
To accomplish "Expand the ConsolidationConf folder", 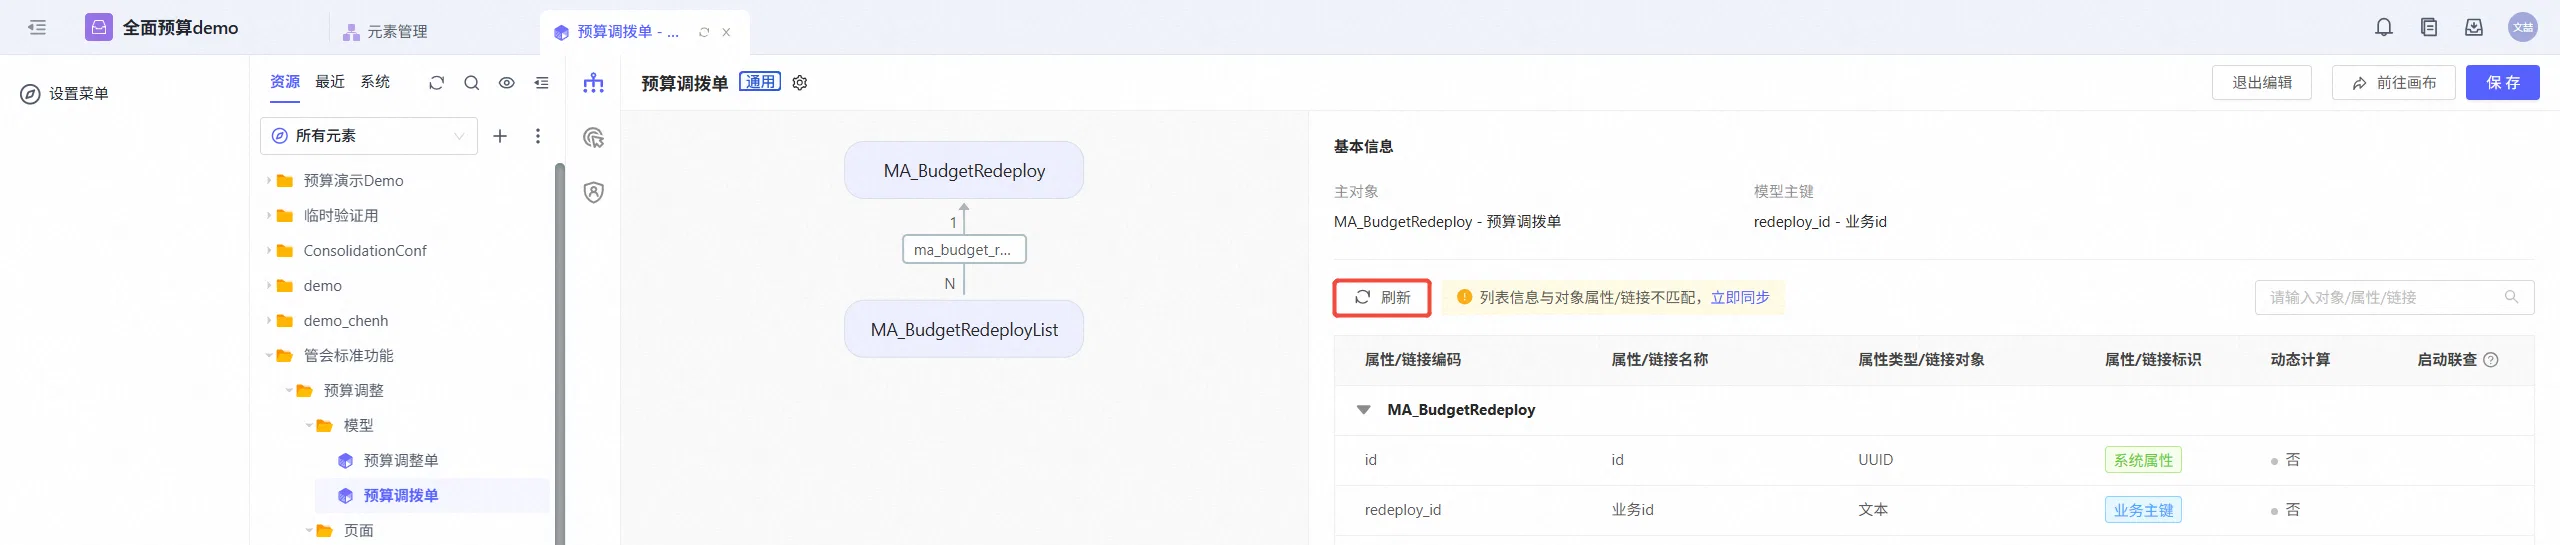I will [269, 251].
